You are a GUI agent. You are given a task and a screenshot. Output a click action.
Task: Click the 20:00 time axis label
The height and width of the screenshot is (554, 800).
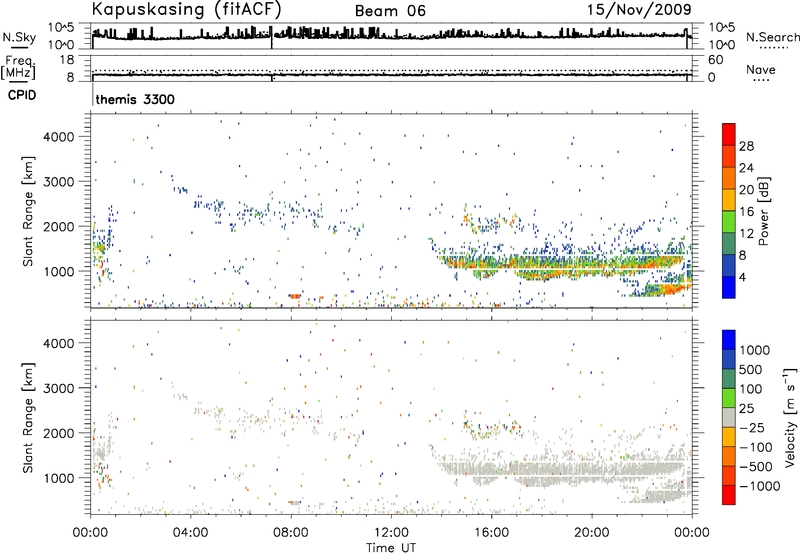[x=592, y=532]
